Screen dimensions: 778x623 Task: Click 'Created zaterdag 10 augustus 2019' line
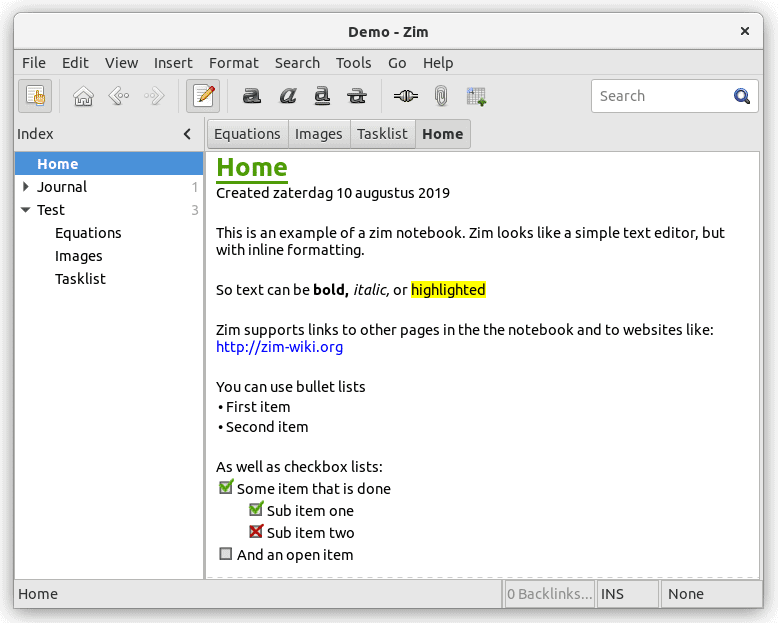click(333, 193)
